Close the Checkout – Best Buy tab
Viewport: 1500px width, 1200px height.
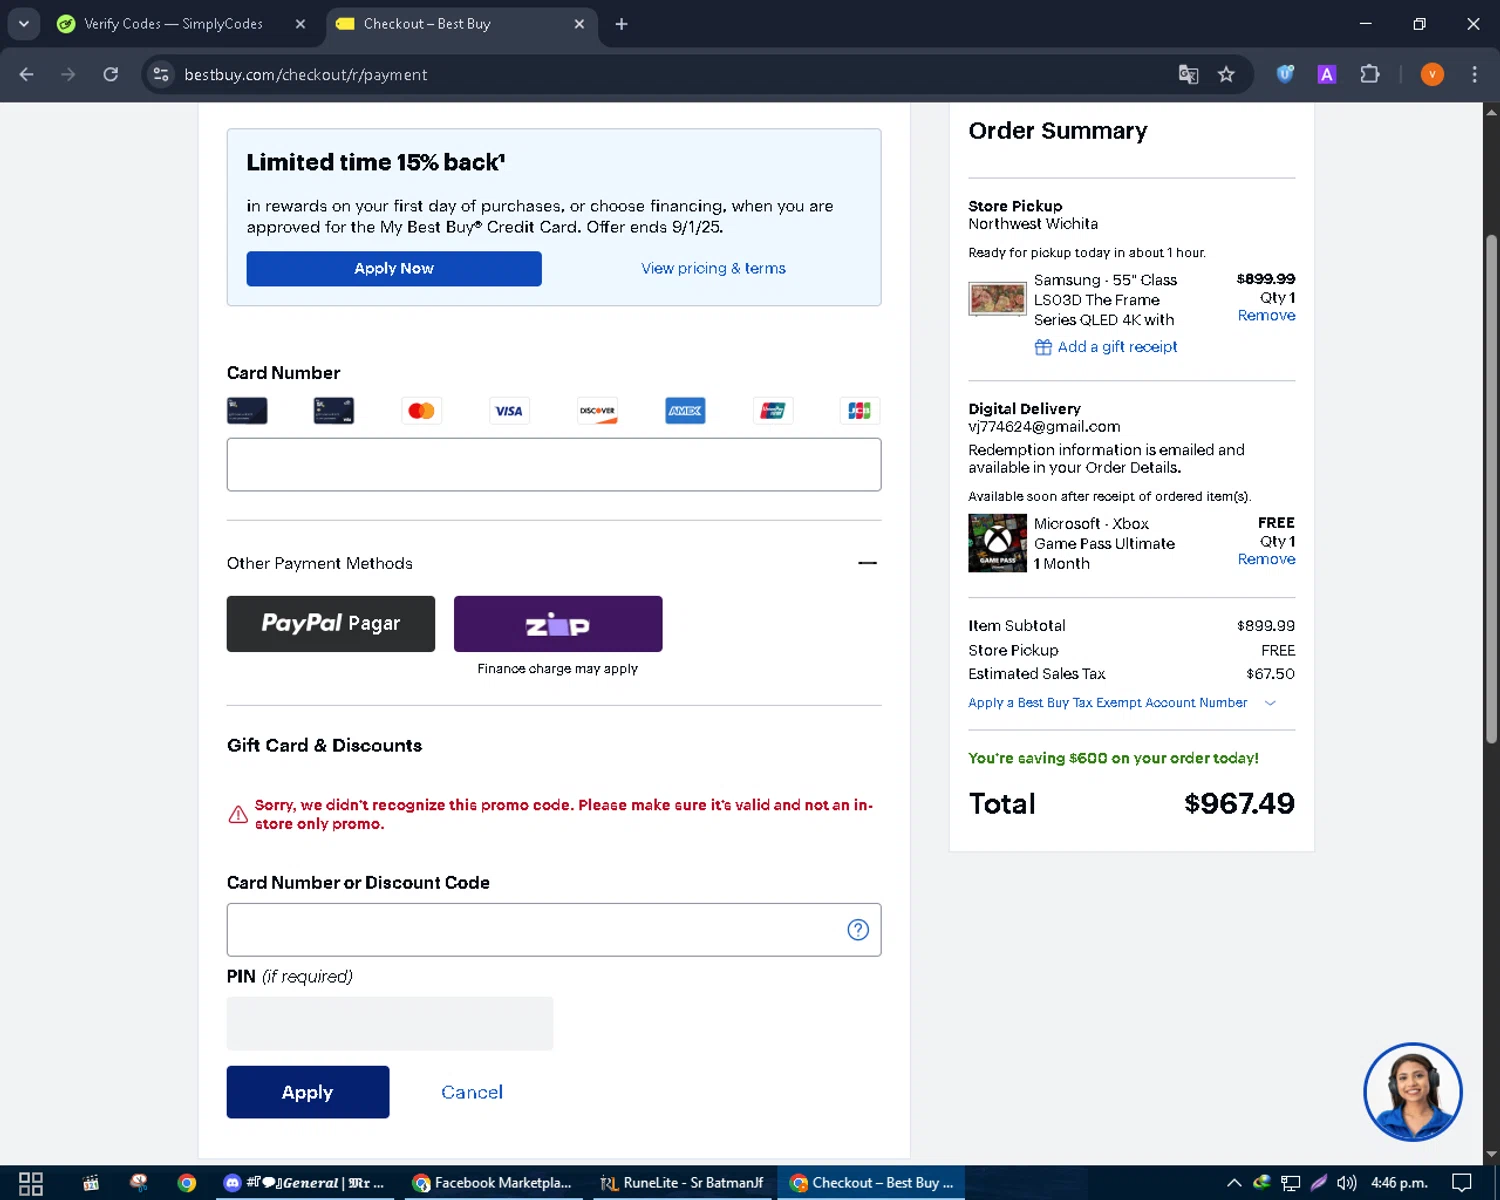579,24
